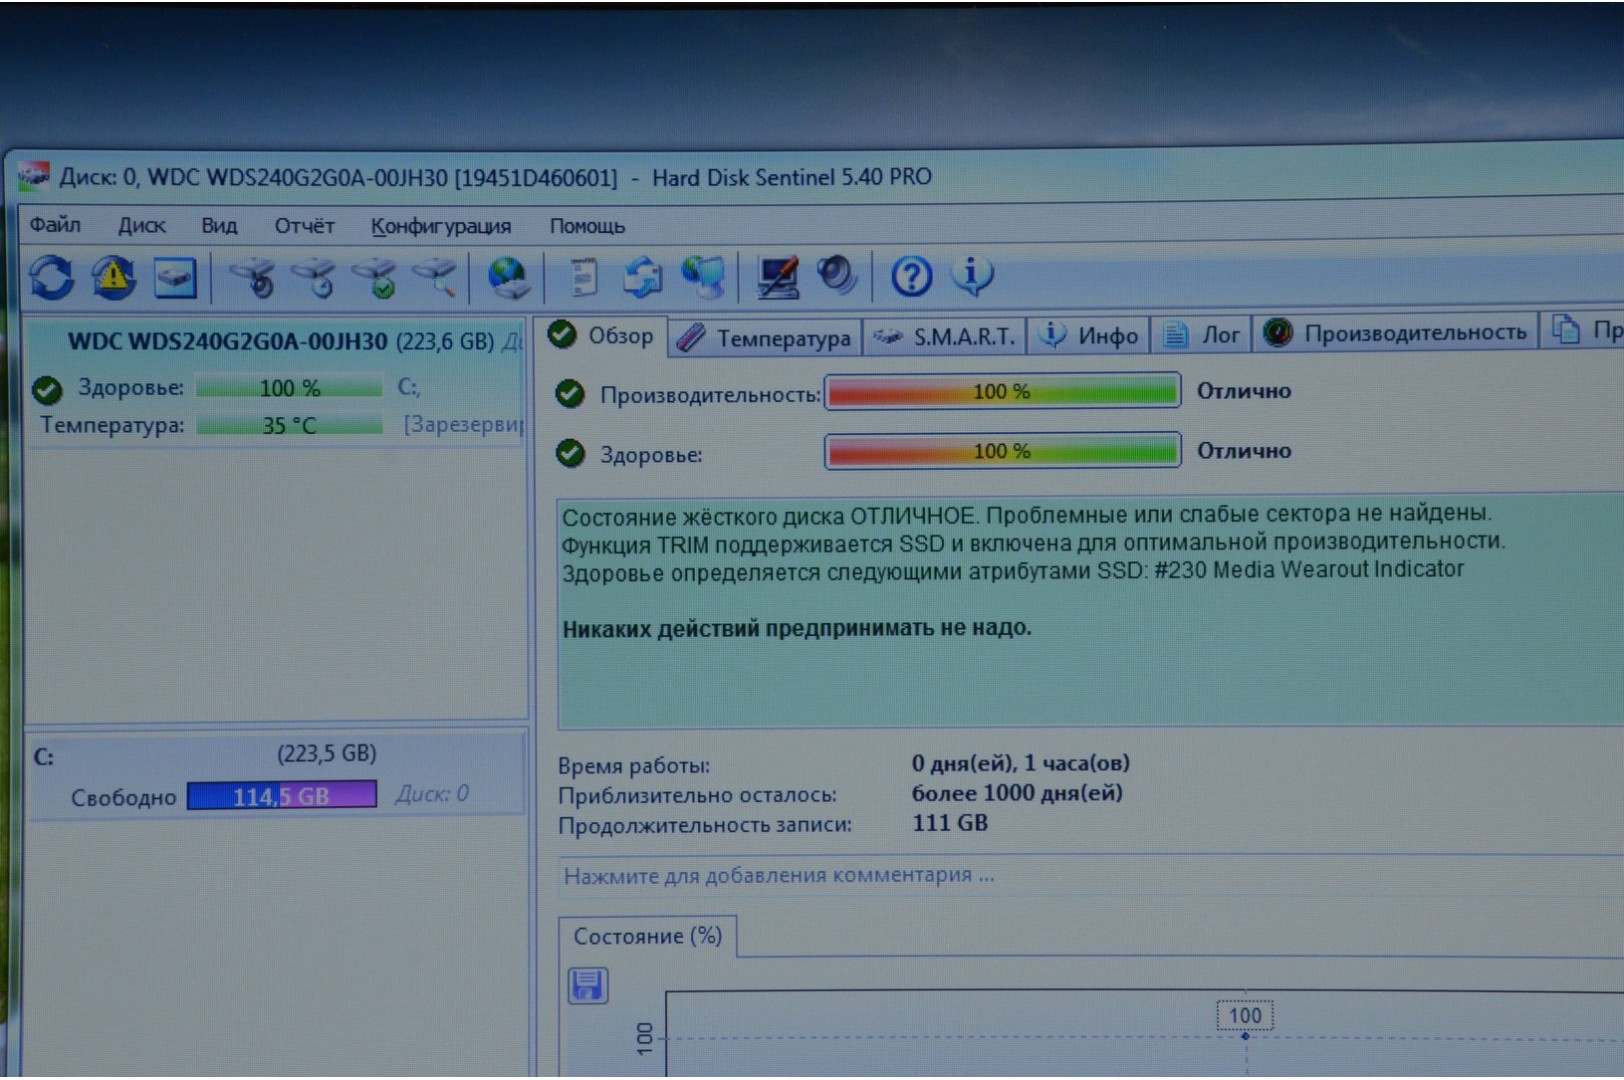Click the '(223,5 GB)' partition size
The width and height of the screenshot is (1624, 1080).
(x=326, y=753)
